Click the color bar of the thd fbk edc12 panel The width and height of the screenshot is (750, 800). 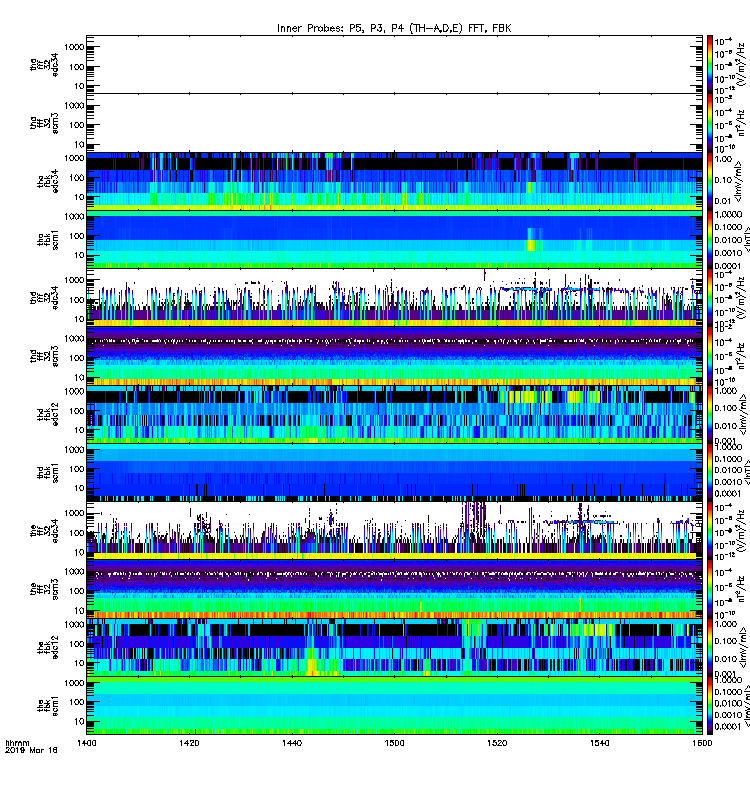tap(710, 414)
